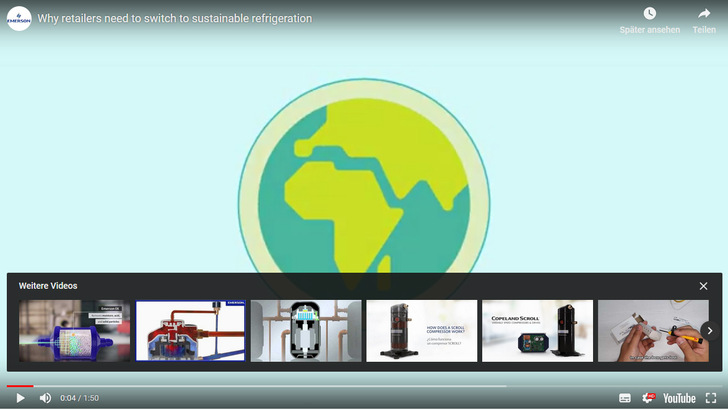Seek on the video progress bar
728x410 pixels.
click(x=300, y=385)
